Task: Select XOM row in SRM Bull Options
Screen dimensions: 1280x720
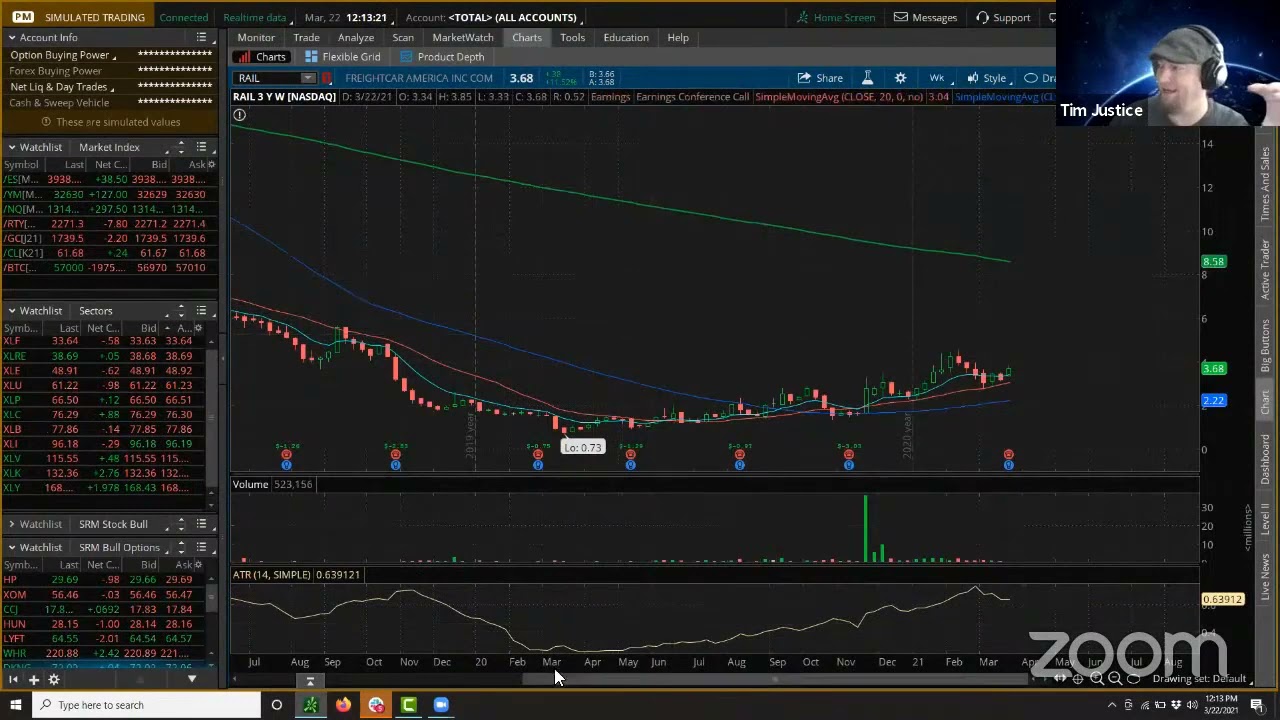Action: (x=102, y=595)
